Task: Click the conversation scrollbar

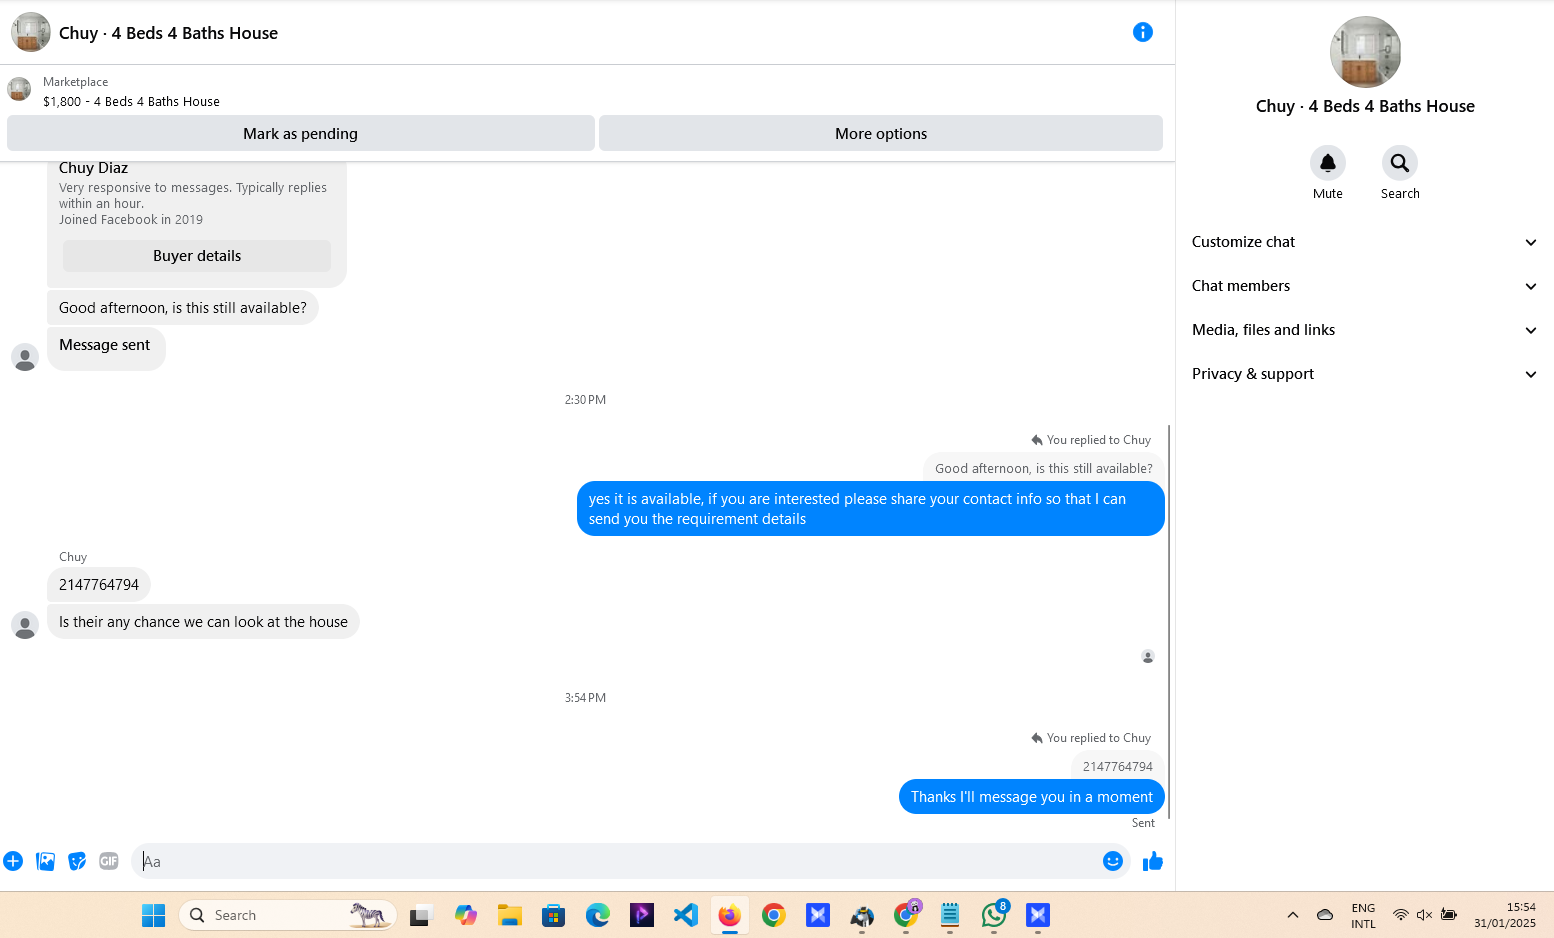Action: [1169, 620]
